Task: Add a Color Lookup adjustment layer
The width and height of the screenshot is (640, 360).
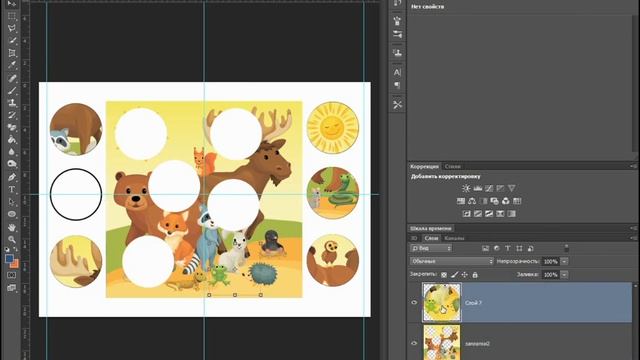Action: tap(517, 201)
